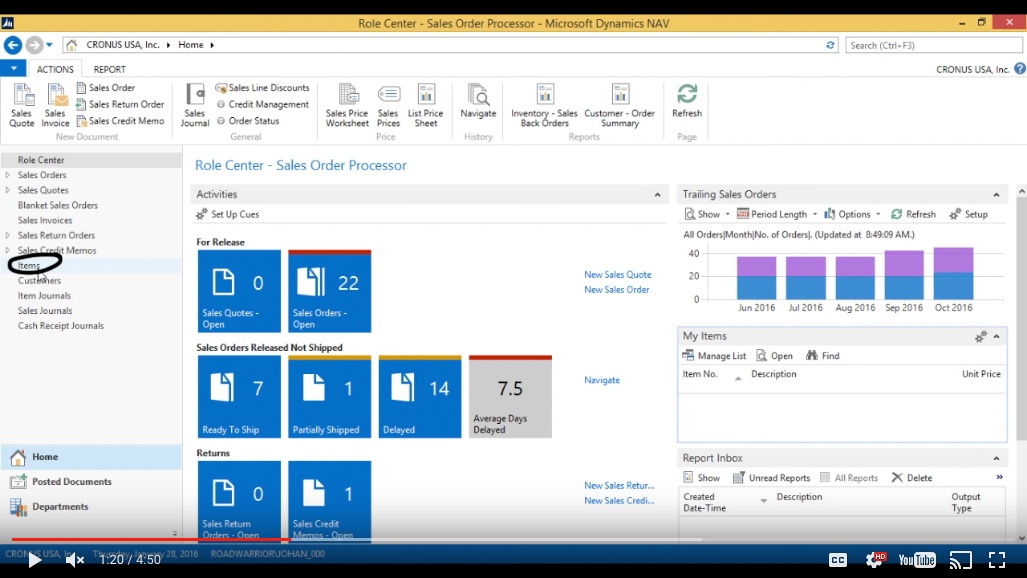Open Credit Management
The width and height of the screenshot is (1027, 578).
click(263, 104)
